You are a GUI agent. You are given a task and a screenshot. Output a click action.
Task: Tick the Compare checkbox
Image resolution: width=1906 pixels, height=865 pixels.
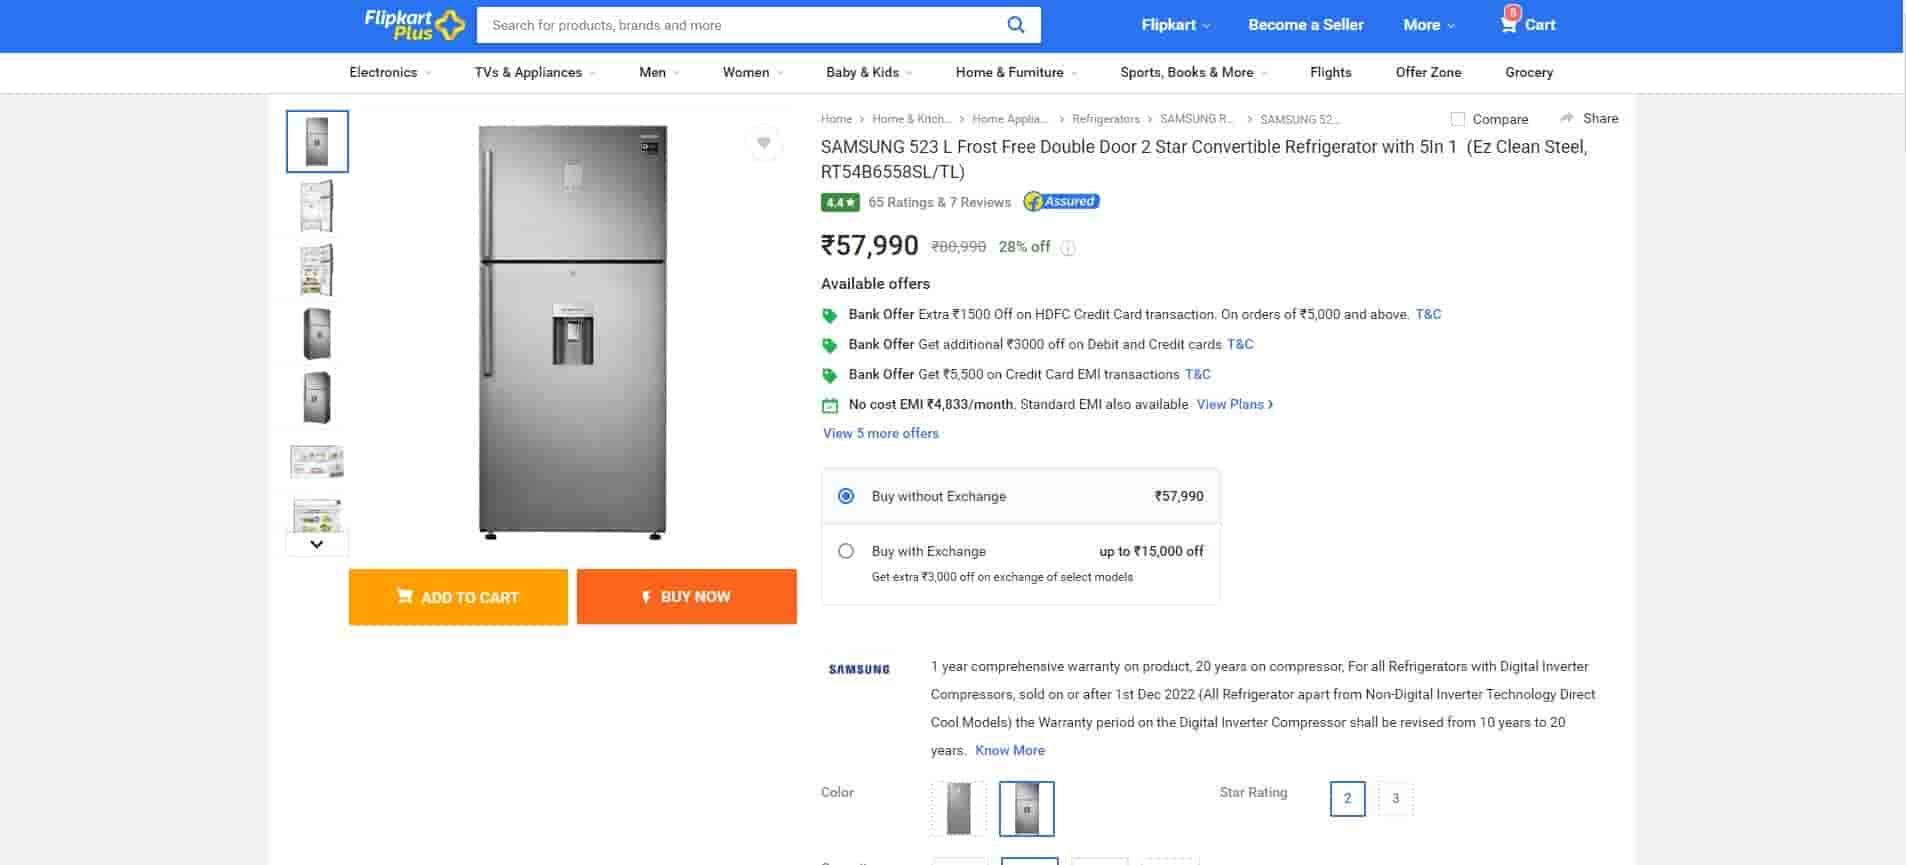coord(1458,119)
